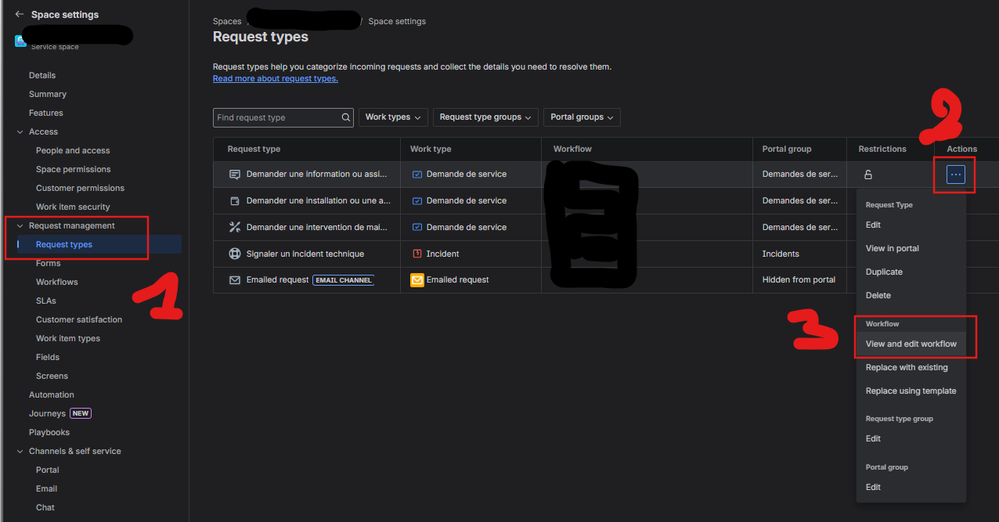Select View and edit workflow
The width and height of the screenshot is (999, 522).
tap(911, 344)
